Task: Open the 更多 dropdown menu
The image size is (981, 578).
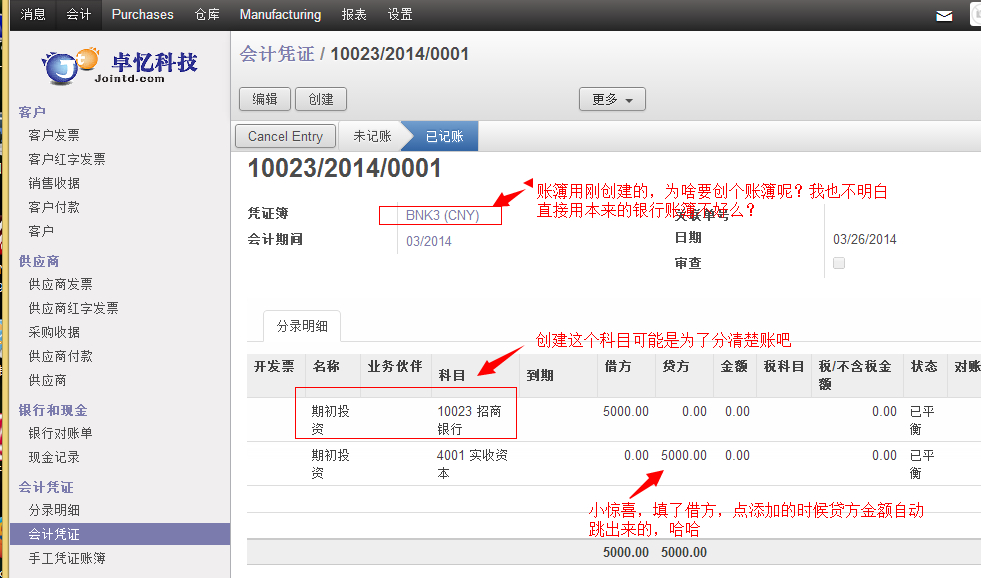Action: (x=612, y=100)
